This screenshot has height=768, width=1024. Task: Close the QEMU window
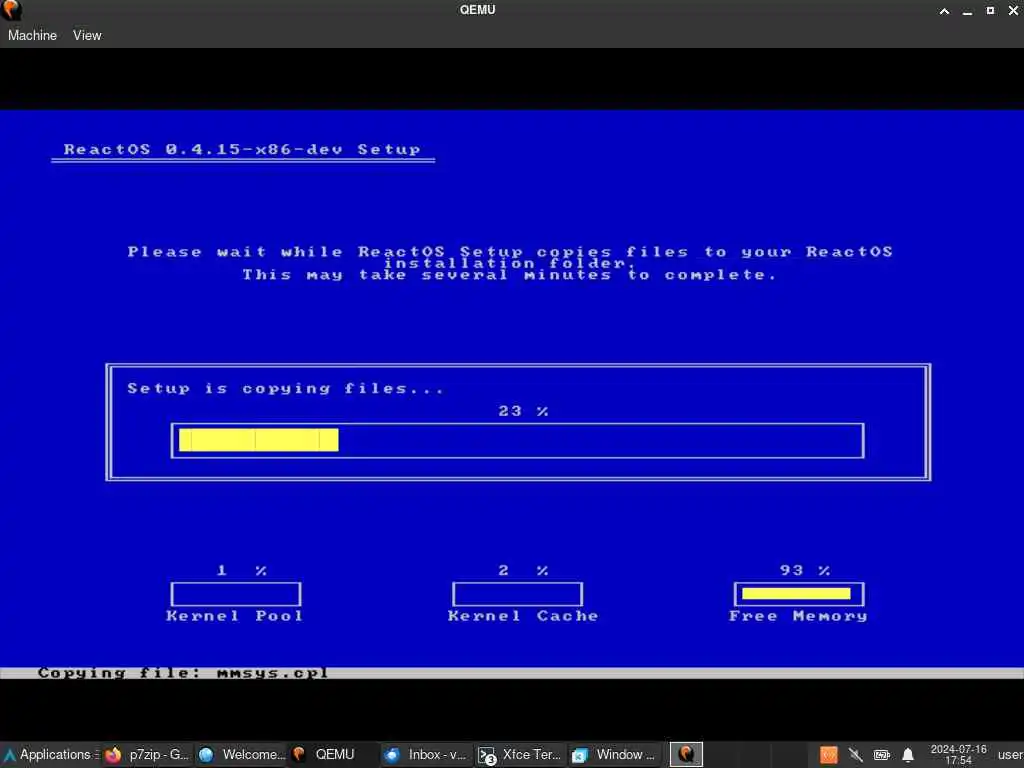coord(1013,10)
